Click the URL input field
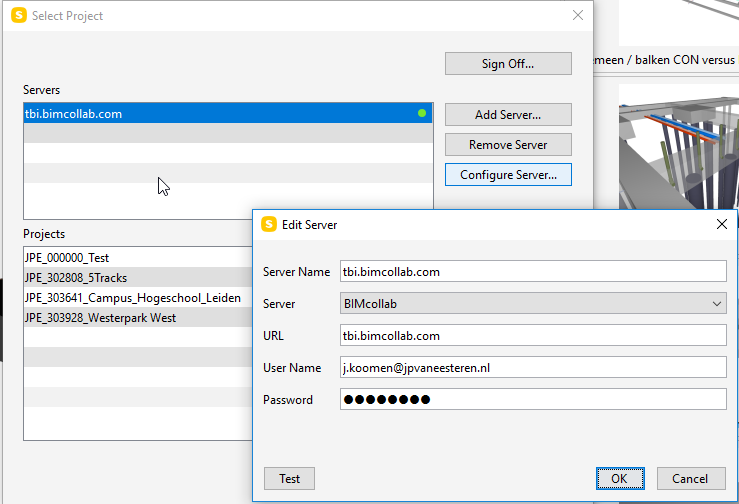 tap(533, 336)
